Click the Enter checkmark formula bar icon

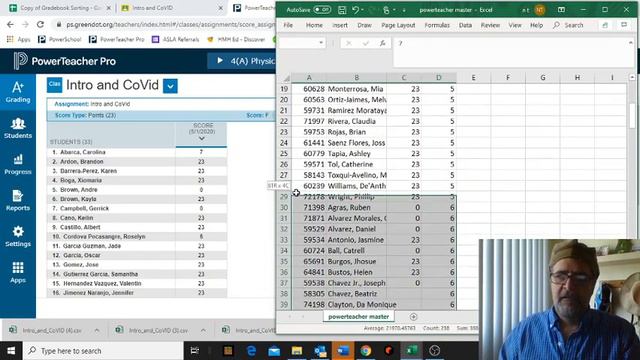click(x=366, y=43)
